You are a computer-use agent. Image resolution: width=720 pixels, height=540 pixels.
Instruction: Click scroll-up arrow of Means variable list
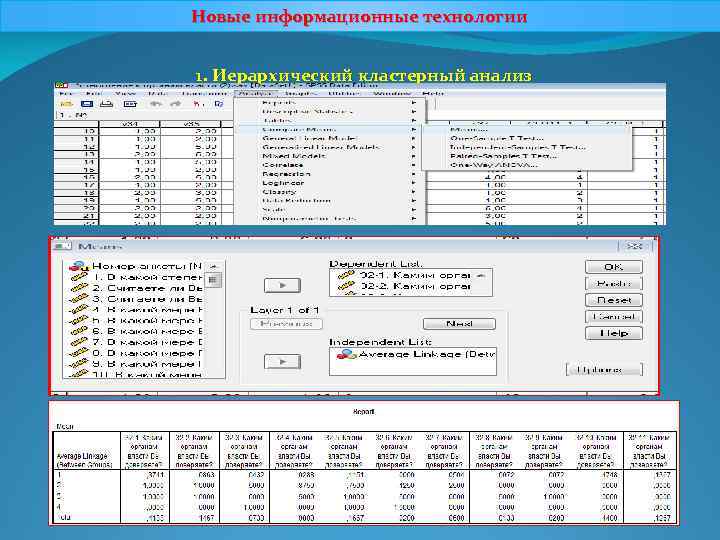(213, 266)
